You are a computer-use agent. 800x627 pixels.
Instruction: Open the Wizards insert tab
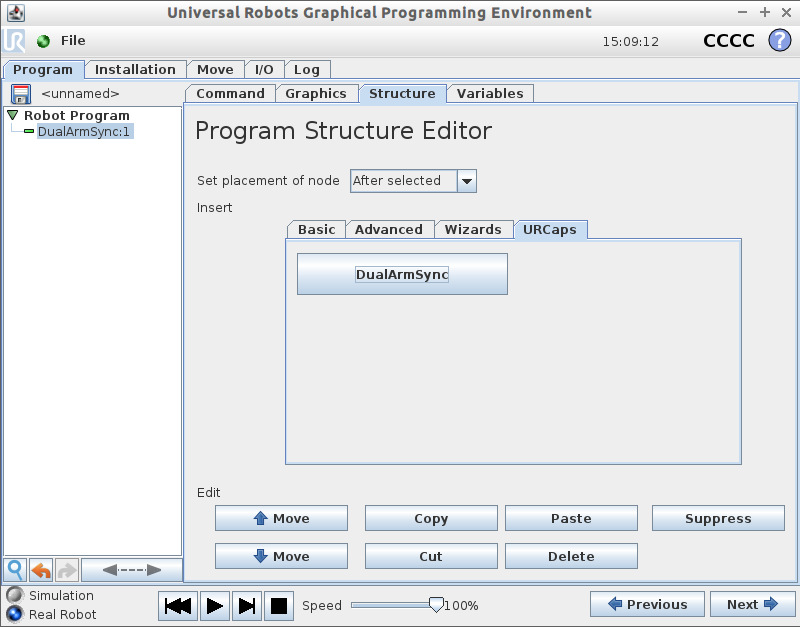click(x=473, y=229)
